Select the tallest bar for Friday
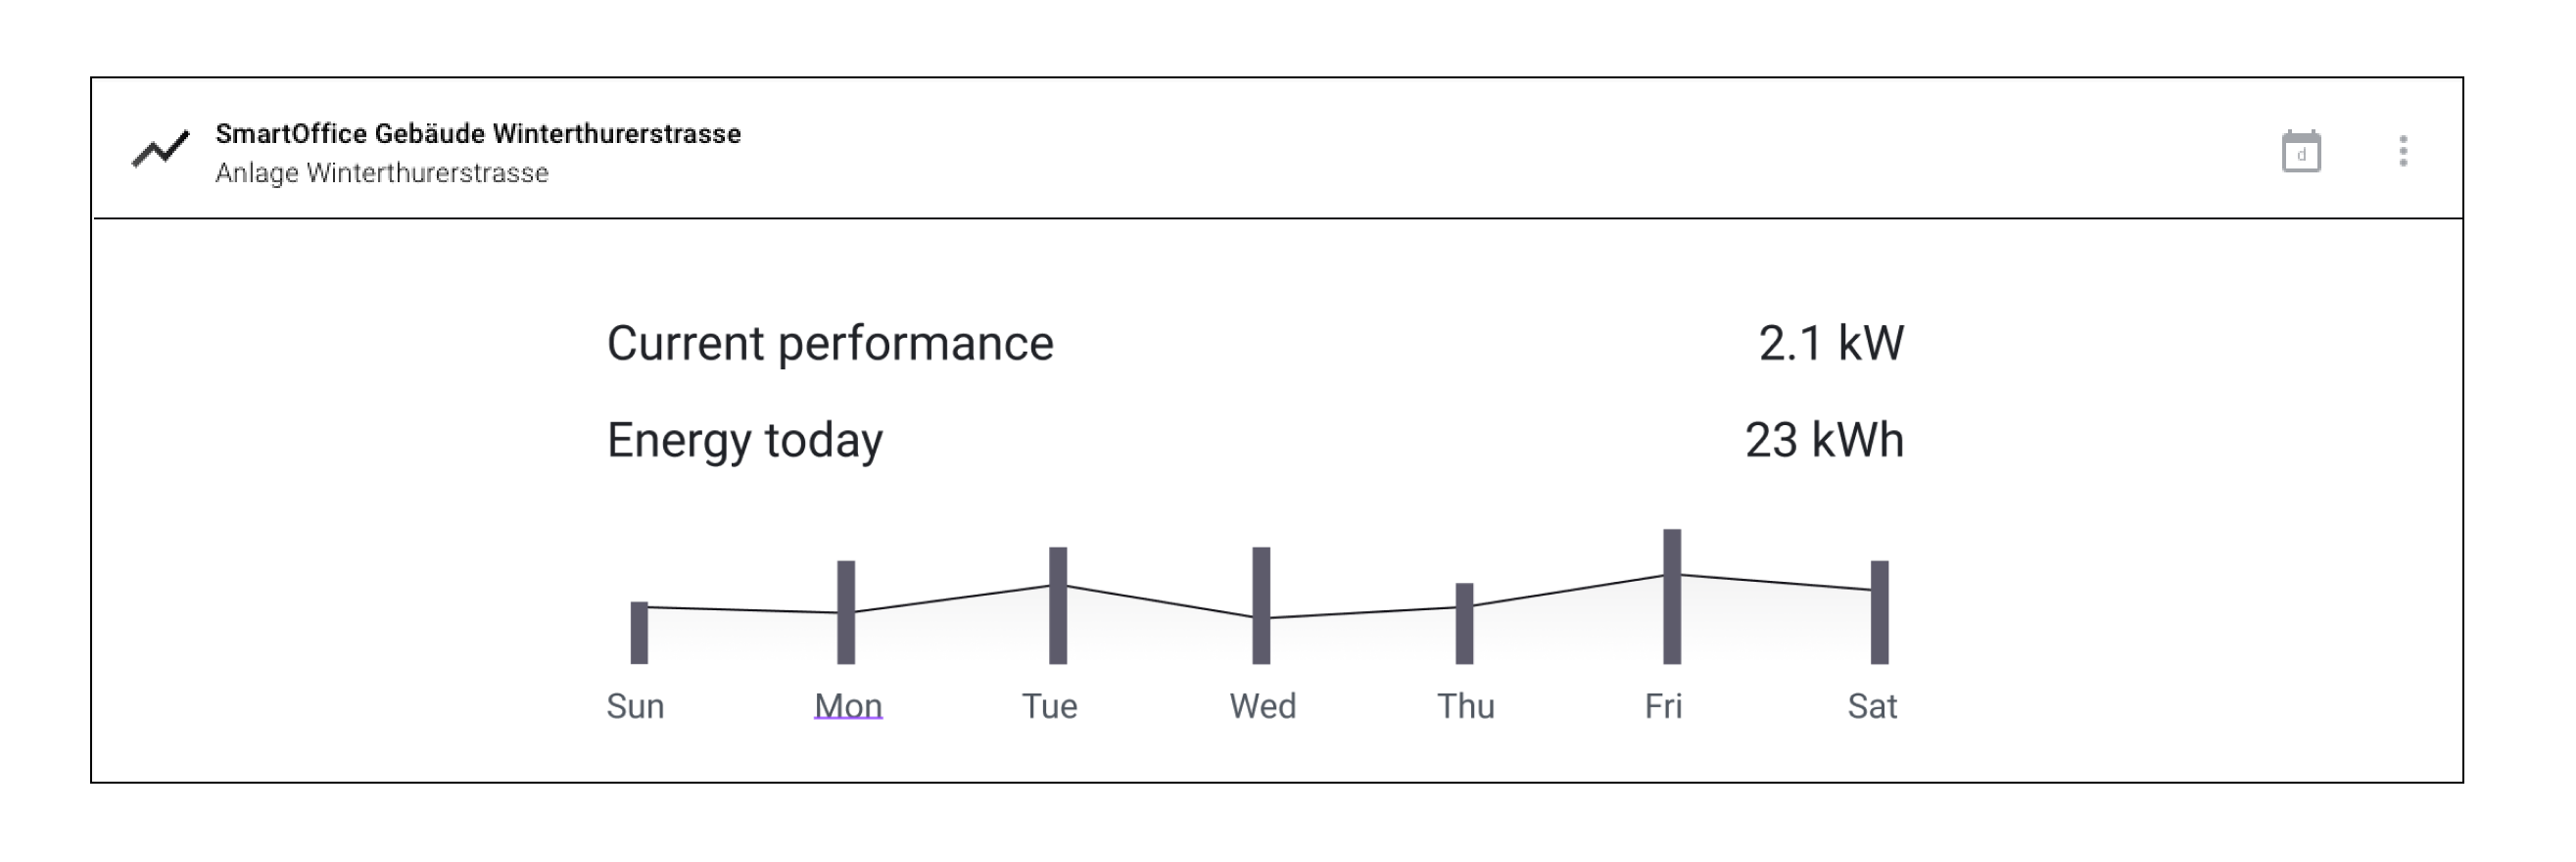 (1672, 596)
